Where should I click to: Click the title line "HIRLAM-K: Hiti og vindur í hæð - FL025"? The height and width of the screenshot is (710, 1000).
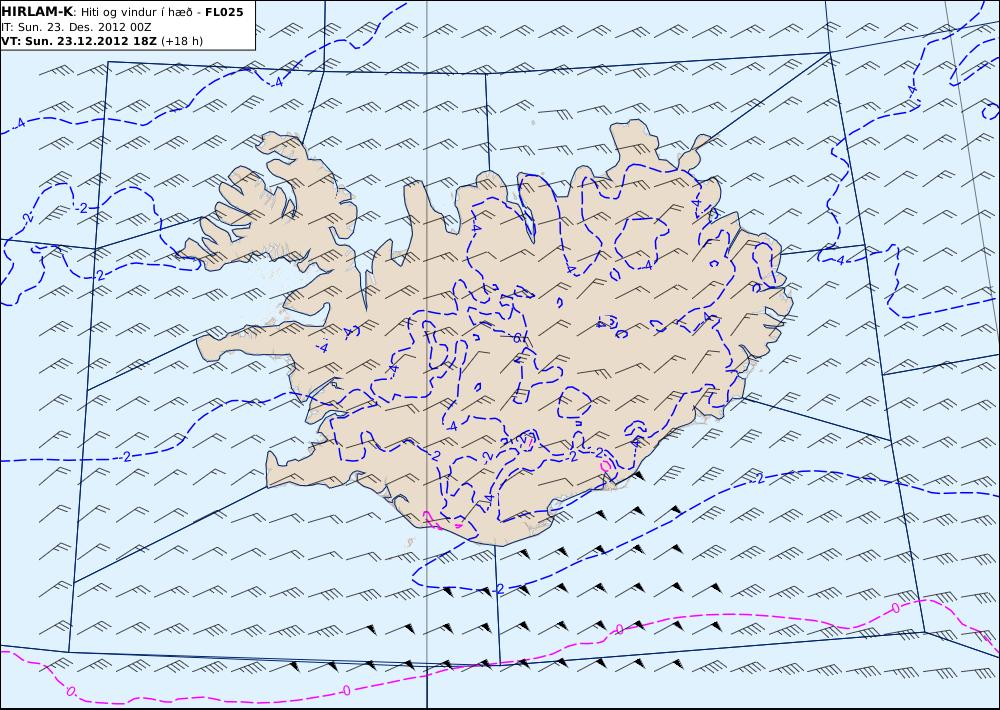click(x=122, y=12)
